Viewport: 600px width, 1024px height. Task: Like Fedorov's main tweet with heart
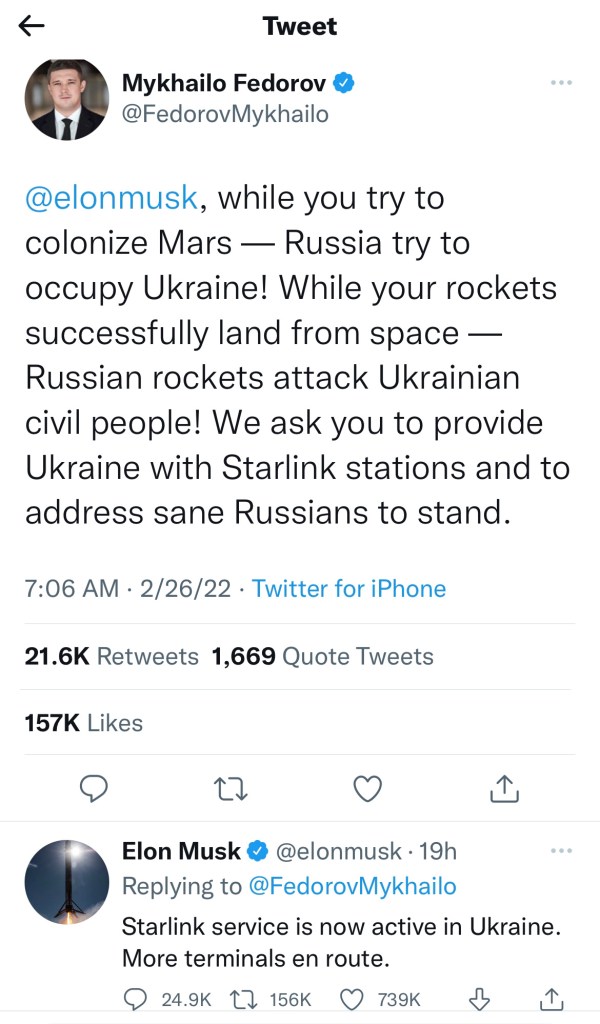tap(368, 788)
